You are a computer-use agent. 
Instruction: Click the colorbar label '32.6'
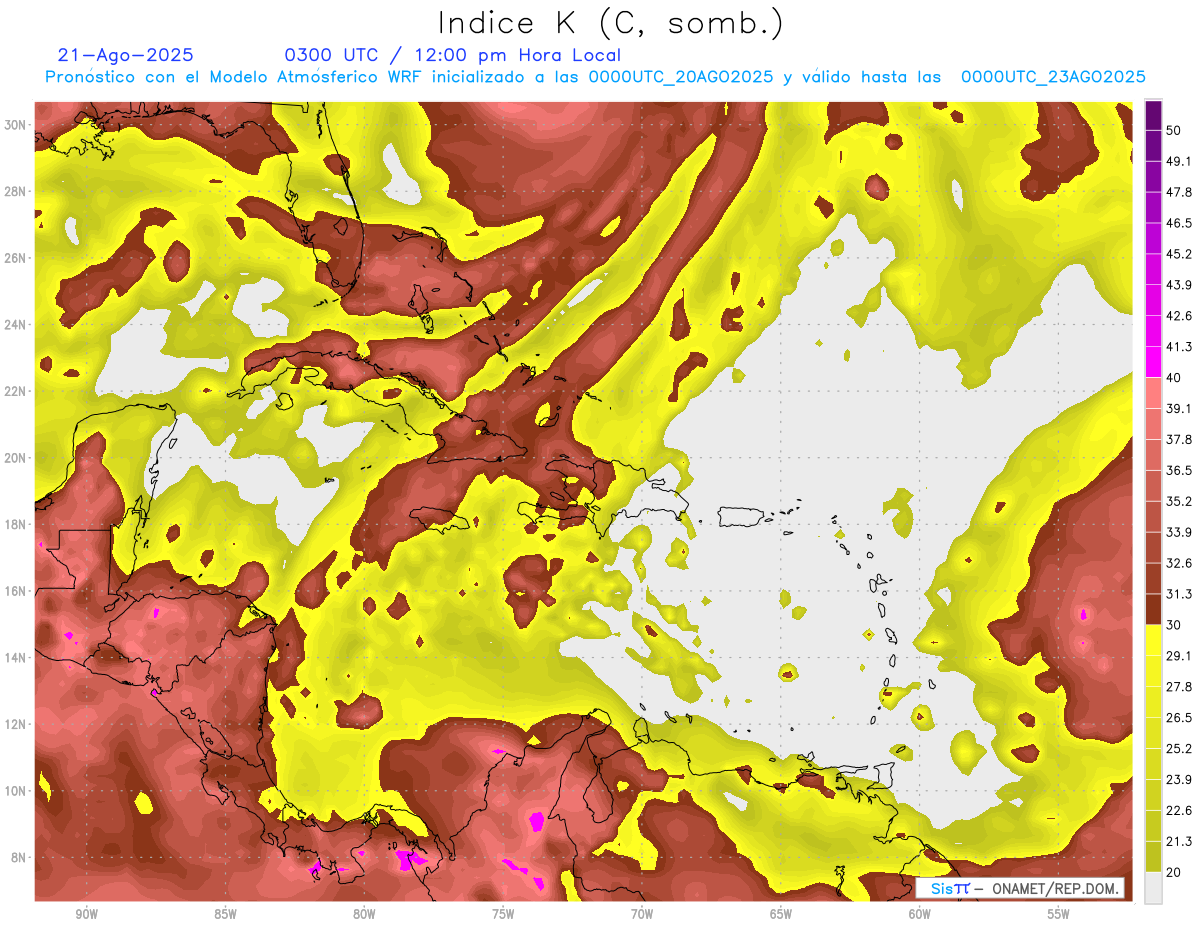tap(1179, 563)
